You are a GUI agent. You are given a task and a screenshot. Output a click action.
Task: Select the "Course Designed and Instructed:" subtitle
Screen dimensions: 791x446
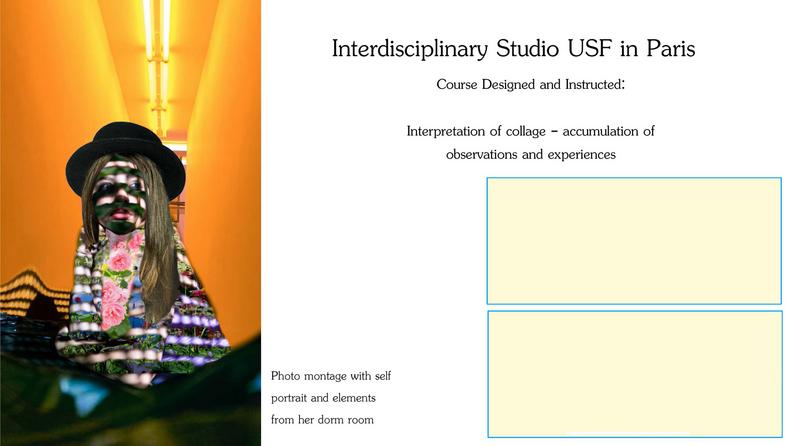point(531,84)
